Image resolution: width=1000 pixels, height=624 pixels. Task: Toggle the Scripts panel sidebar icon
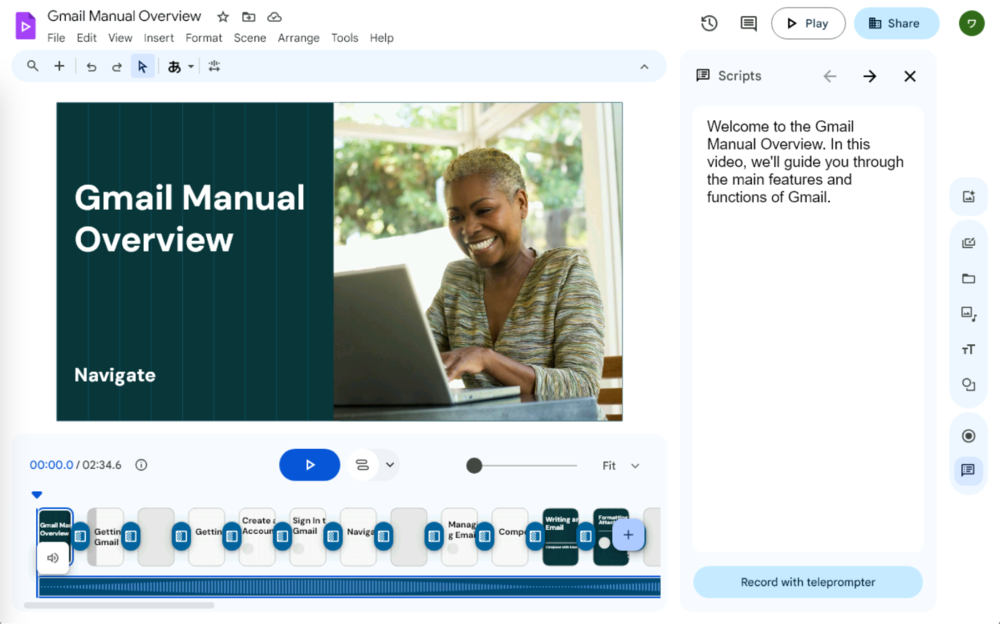(x=968, y=470)
